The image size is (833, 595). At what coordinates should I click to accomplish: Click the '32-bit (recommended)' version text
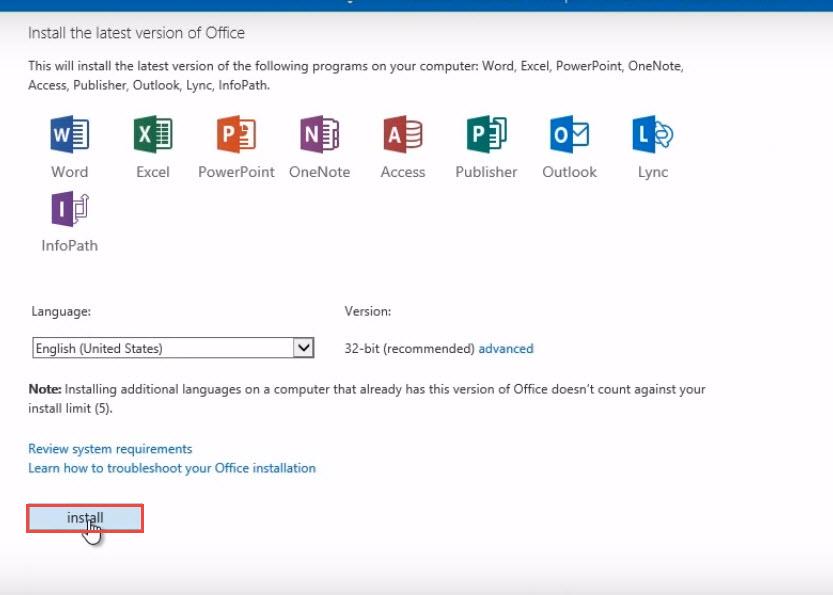(x=410, y=348)
